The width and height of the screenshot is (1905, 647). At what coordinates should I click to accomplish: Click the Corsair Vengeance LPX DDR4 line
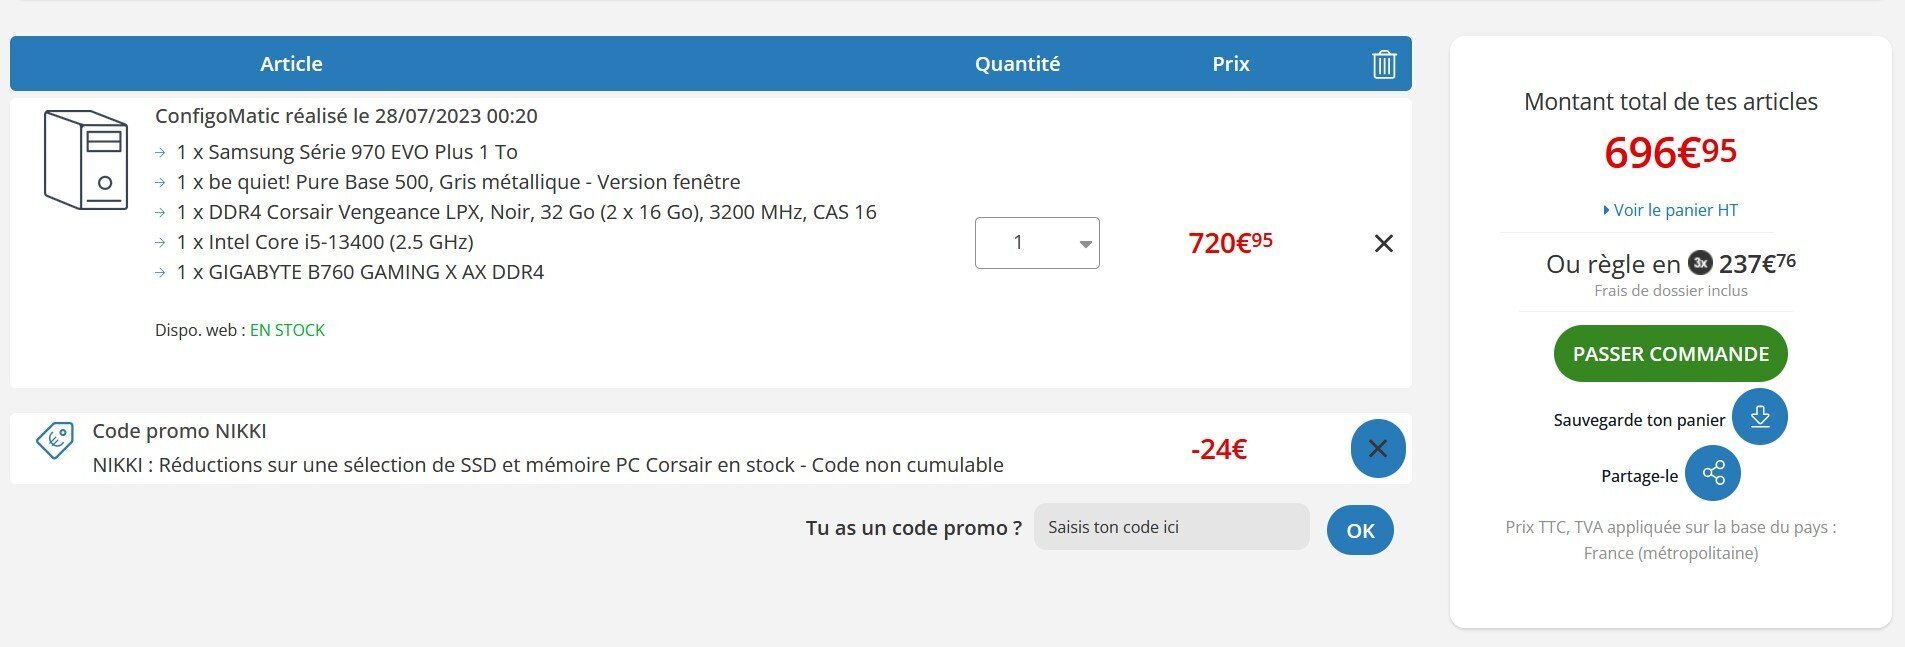click(526, 212)
